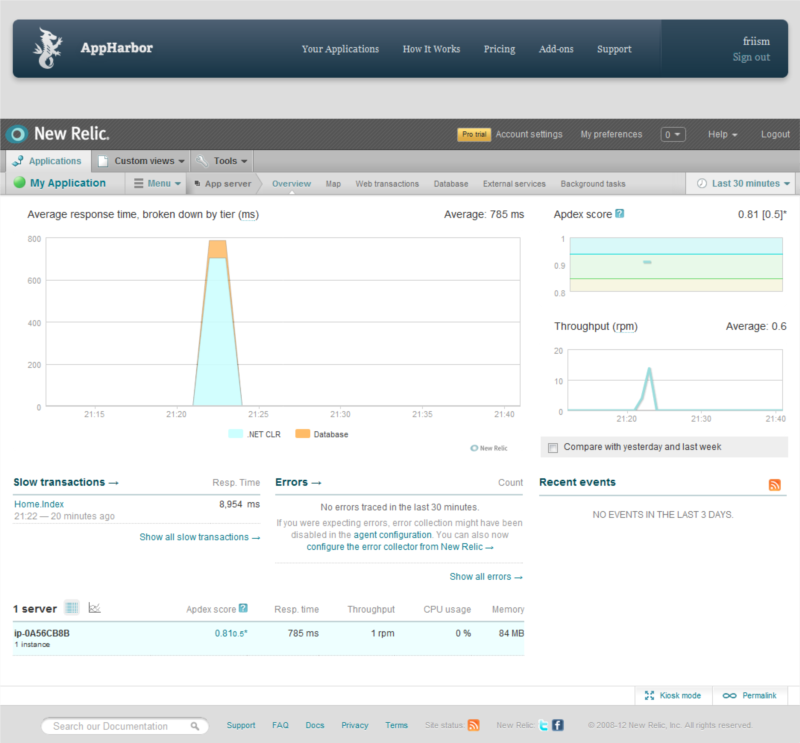Screen dimensions: 800x743
Task: Open the footer Support link
Action: click(x=241, y=725)
